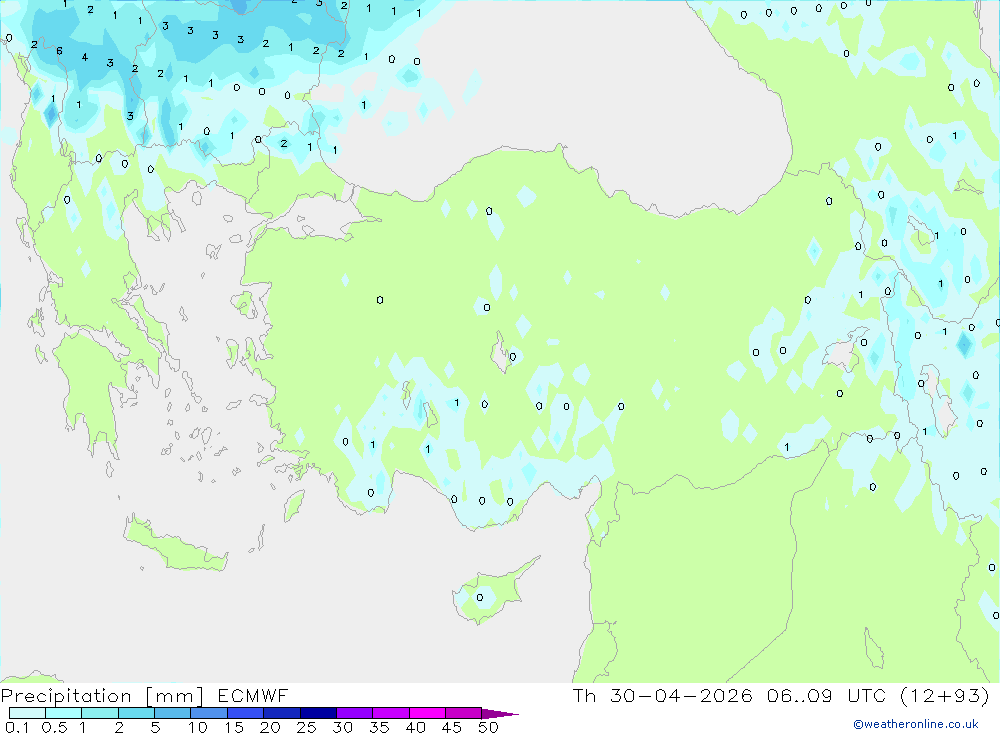Click the legend label '0.1'
The width and height of the screenshot is (1000, 733).
16,727
